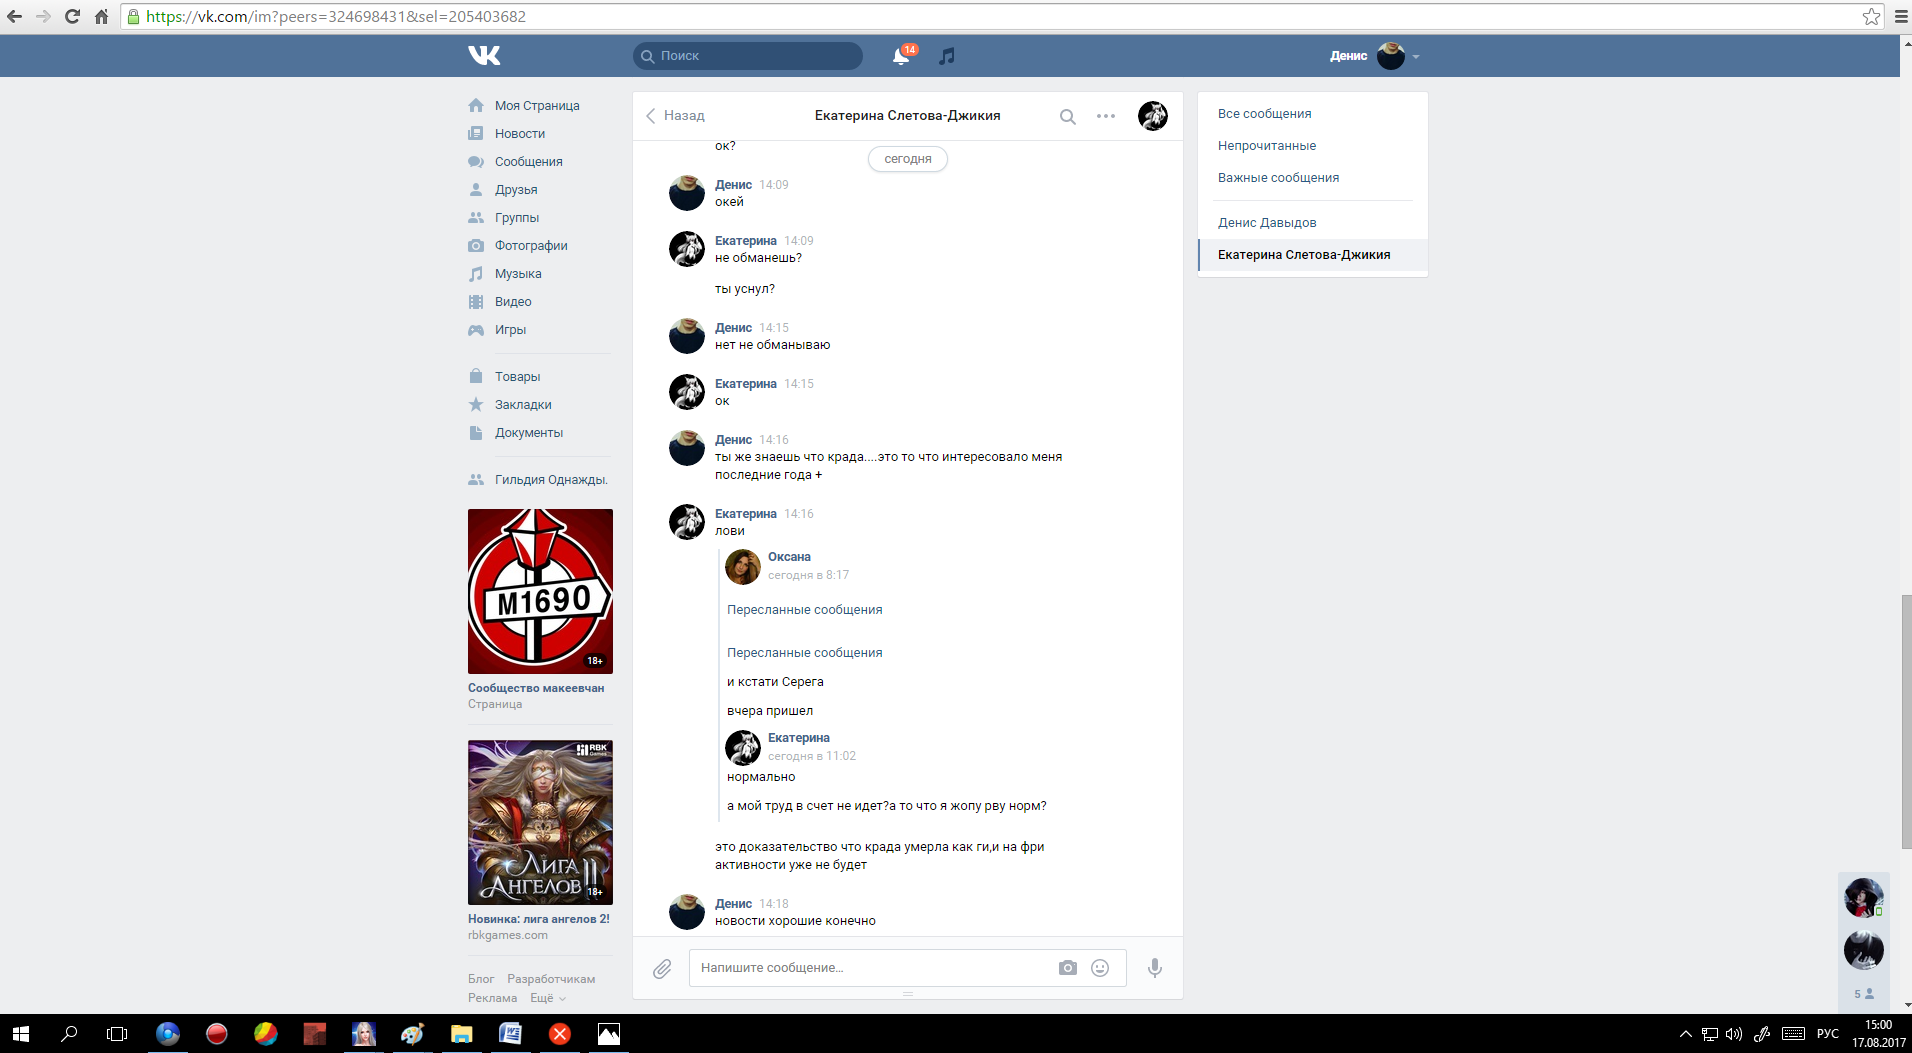This screenshot has width=1912, height=1053.
Task: Open the emoji smiley picker
Action: 1100,968
